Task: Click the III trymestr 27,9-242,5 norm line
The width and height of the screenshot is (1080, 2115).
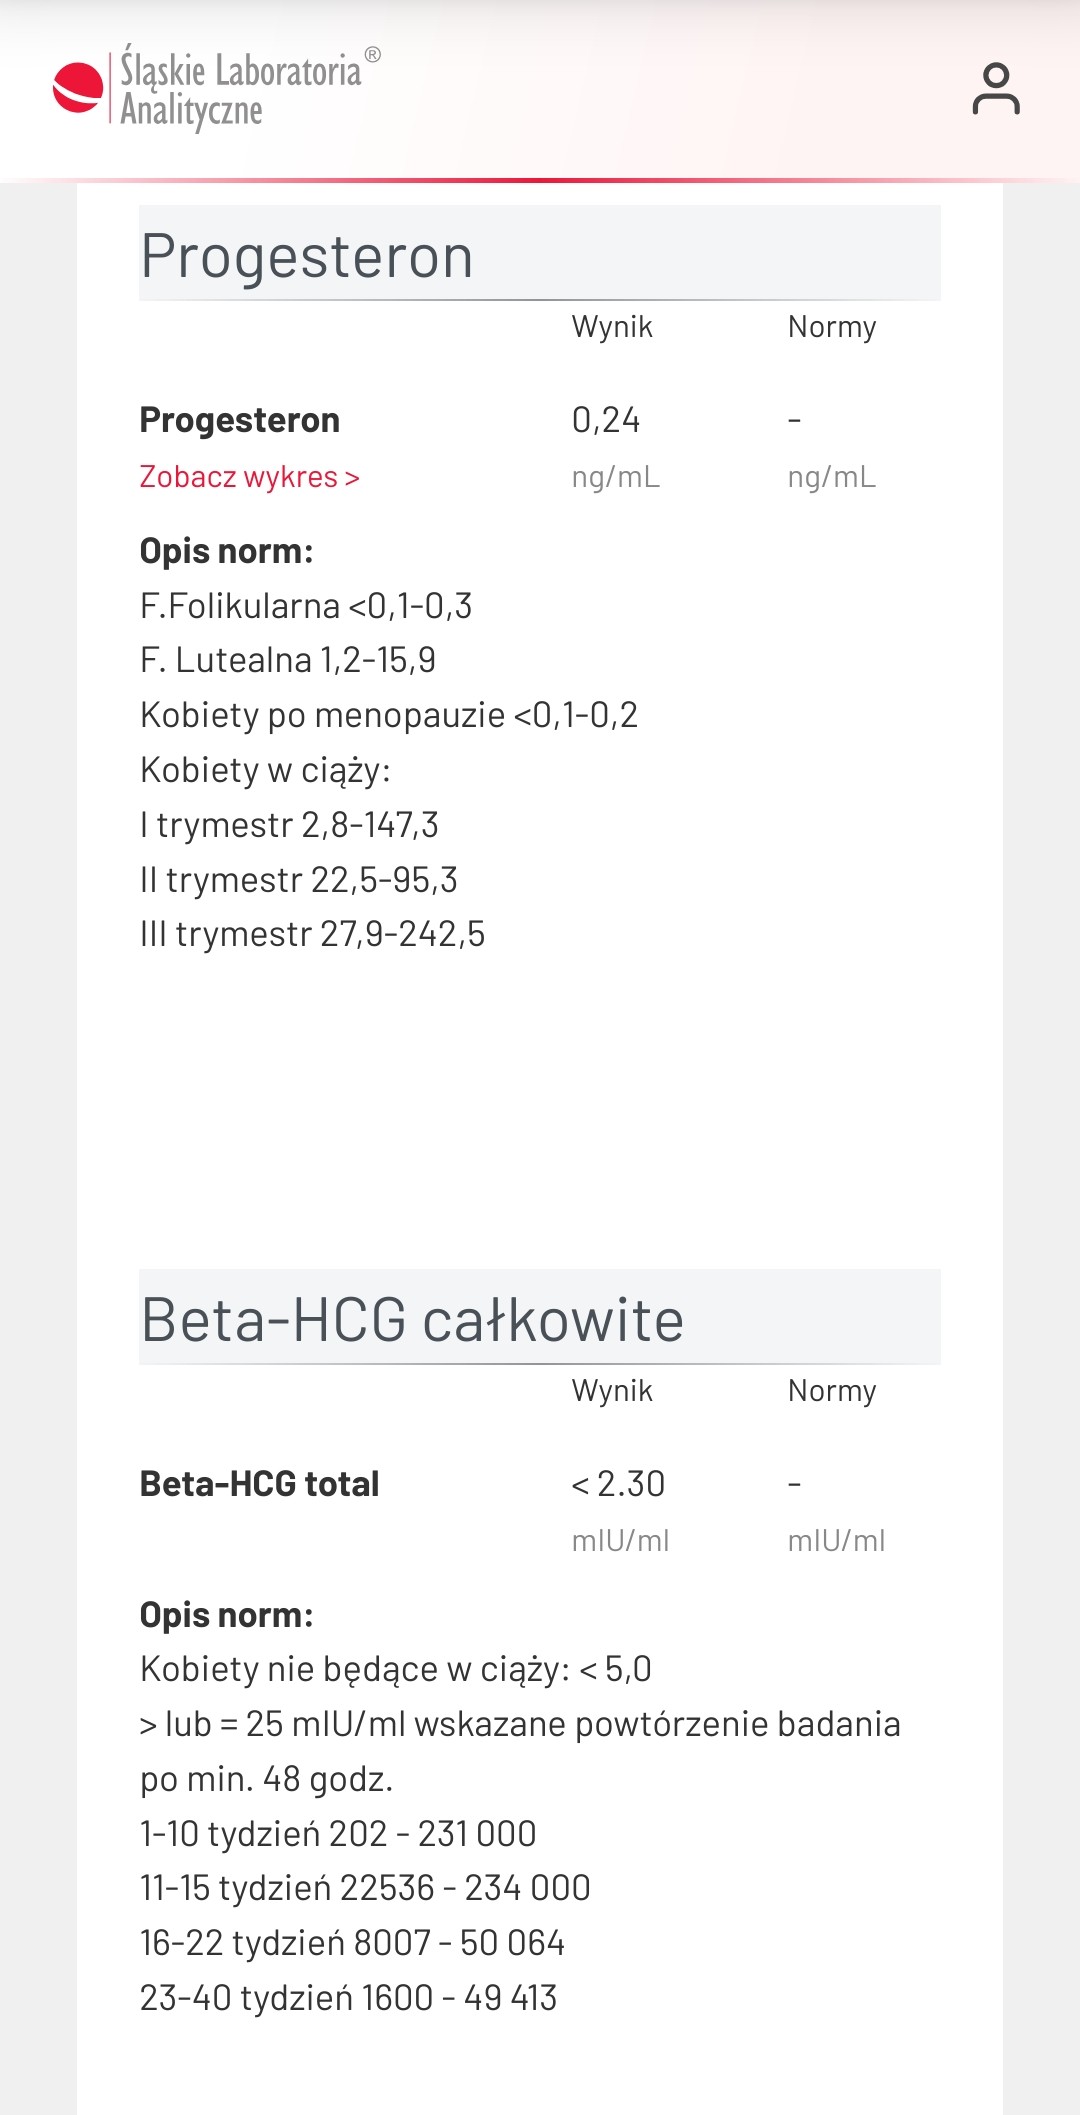Action: 313,934
